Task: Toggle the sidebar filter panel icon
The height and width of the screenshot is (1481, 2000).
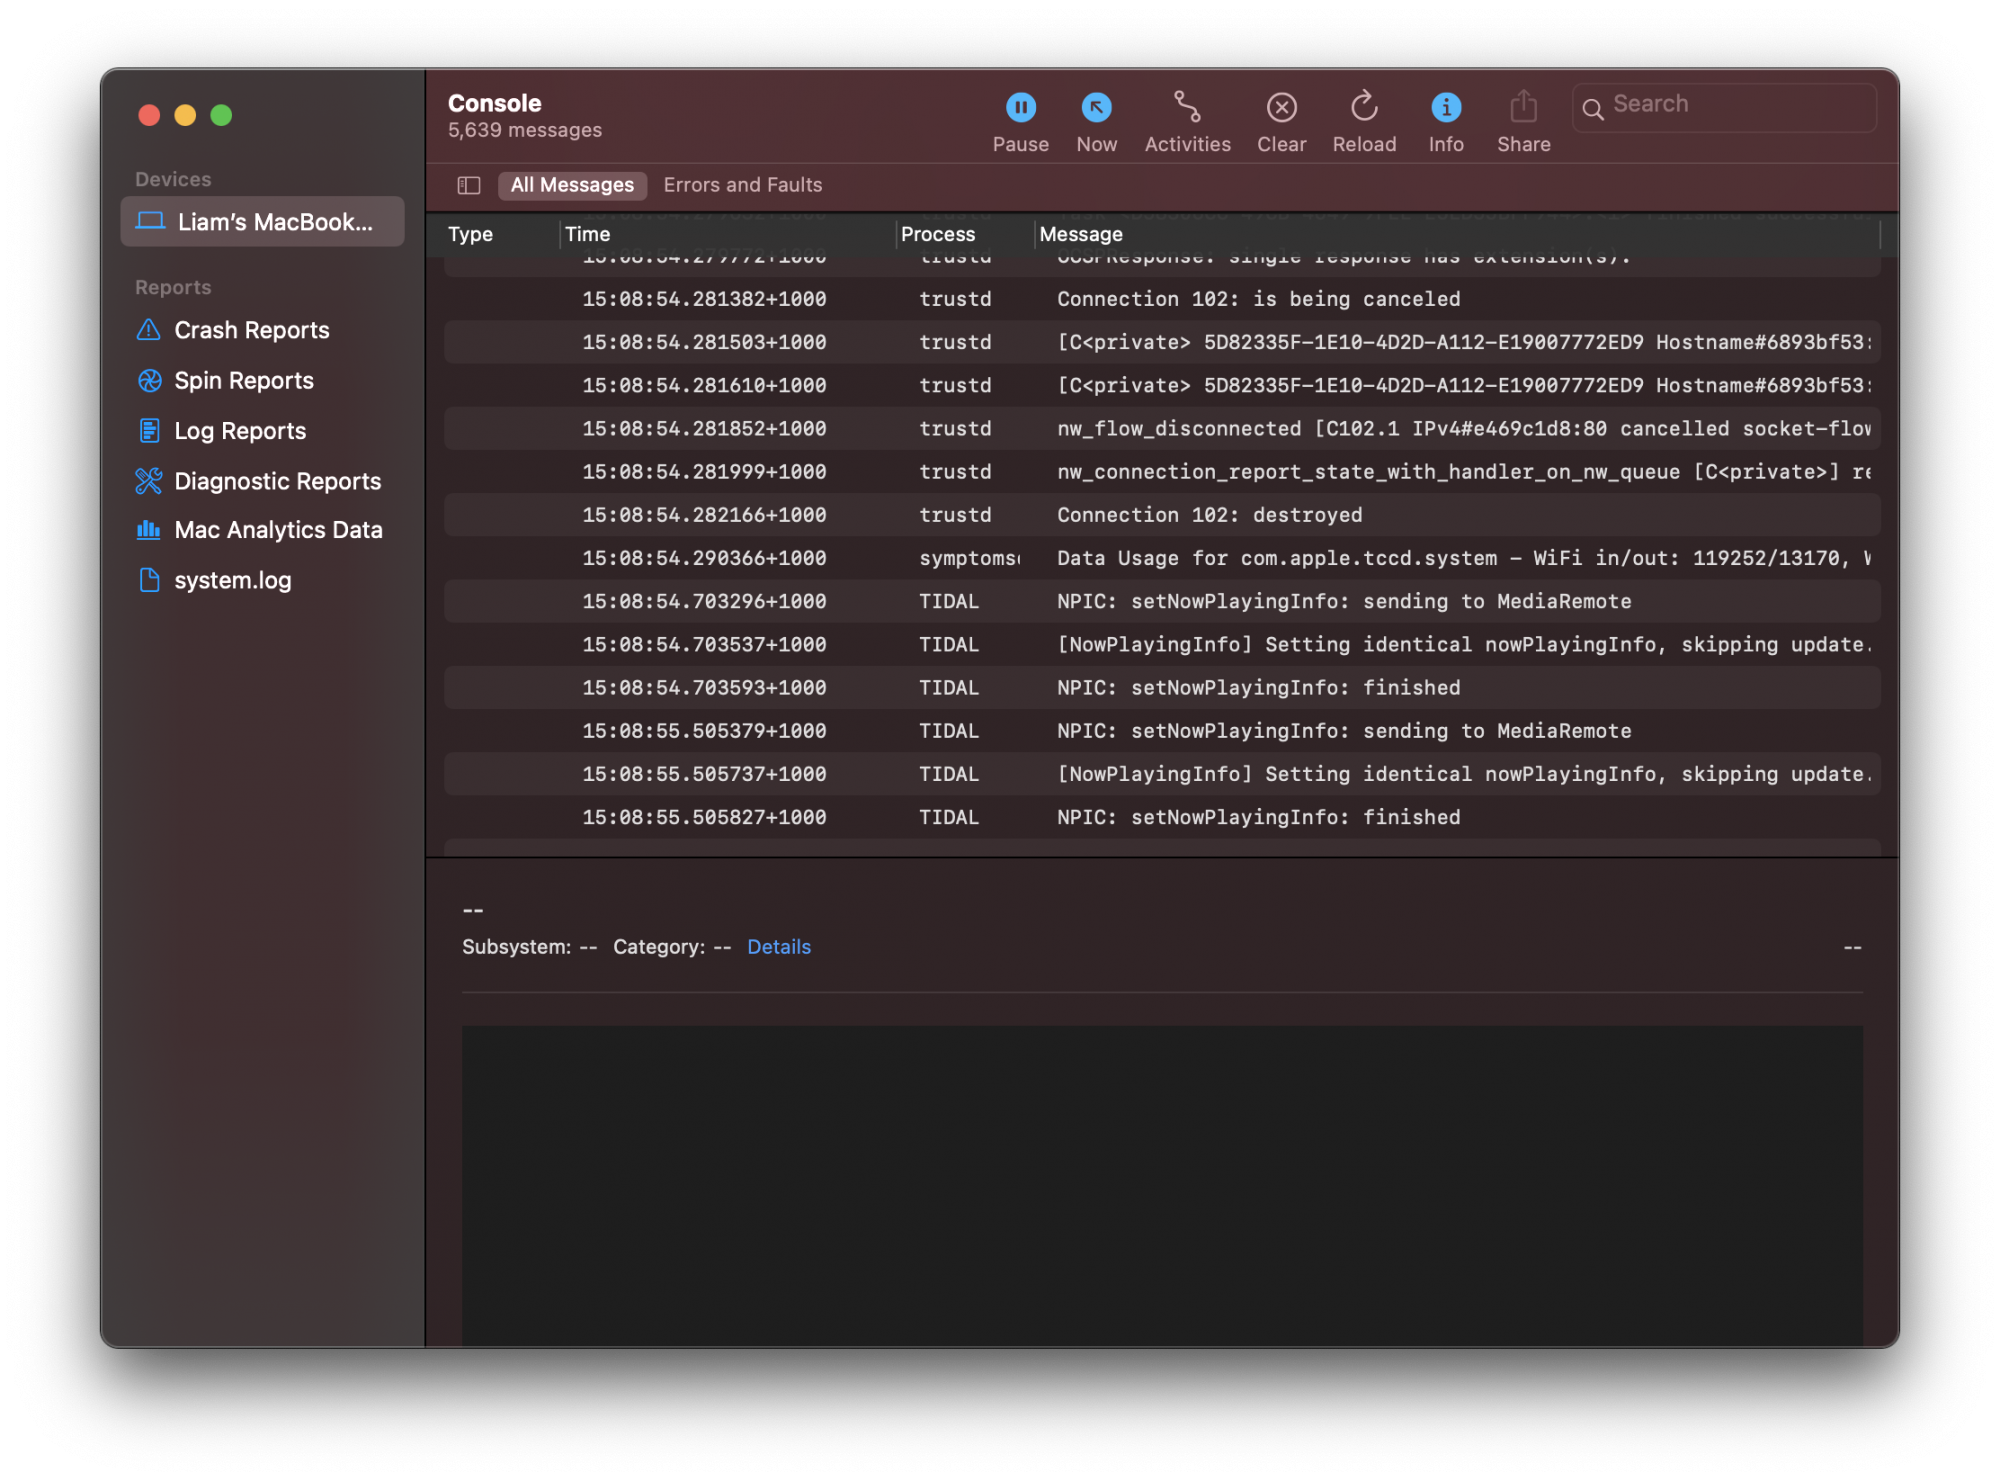Action: point(469,185)
